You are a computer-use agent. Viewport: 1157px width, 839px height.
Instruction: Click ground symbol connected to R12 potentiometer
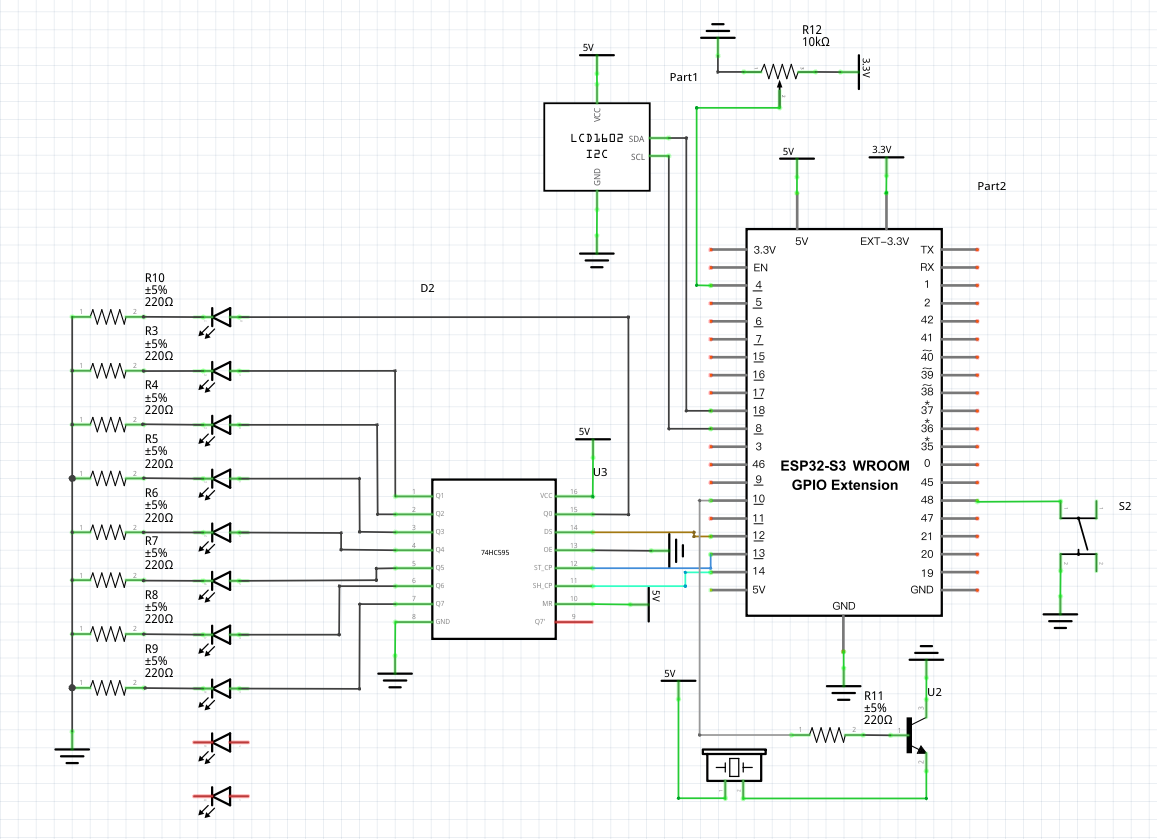coord(718,31)
